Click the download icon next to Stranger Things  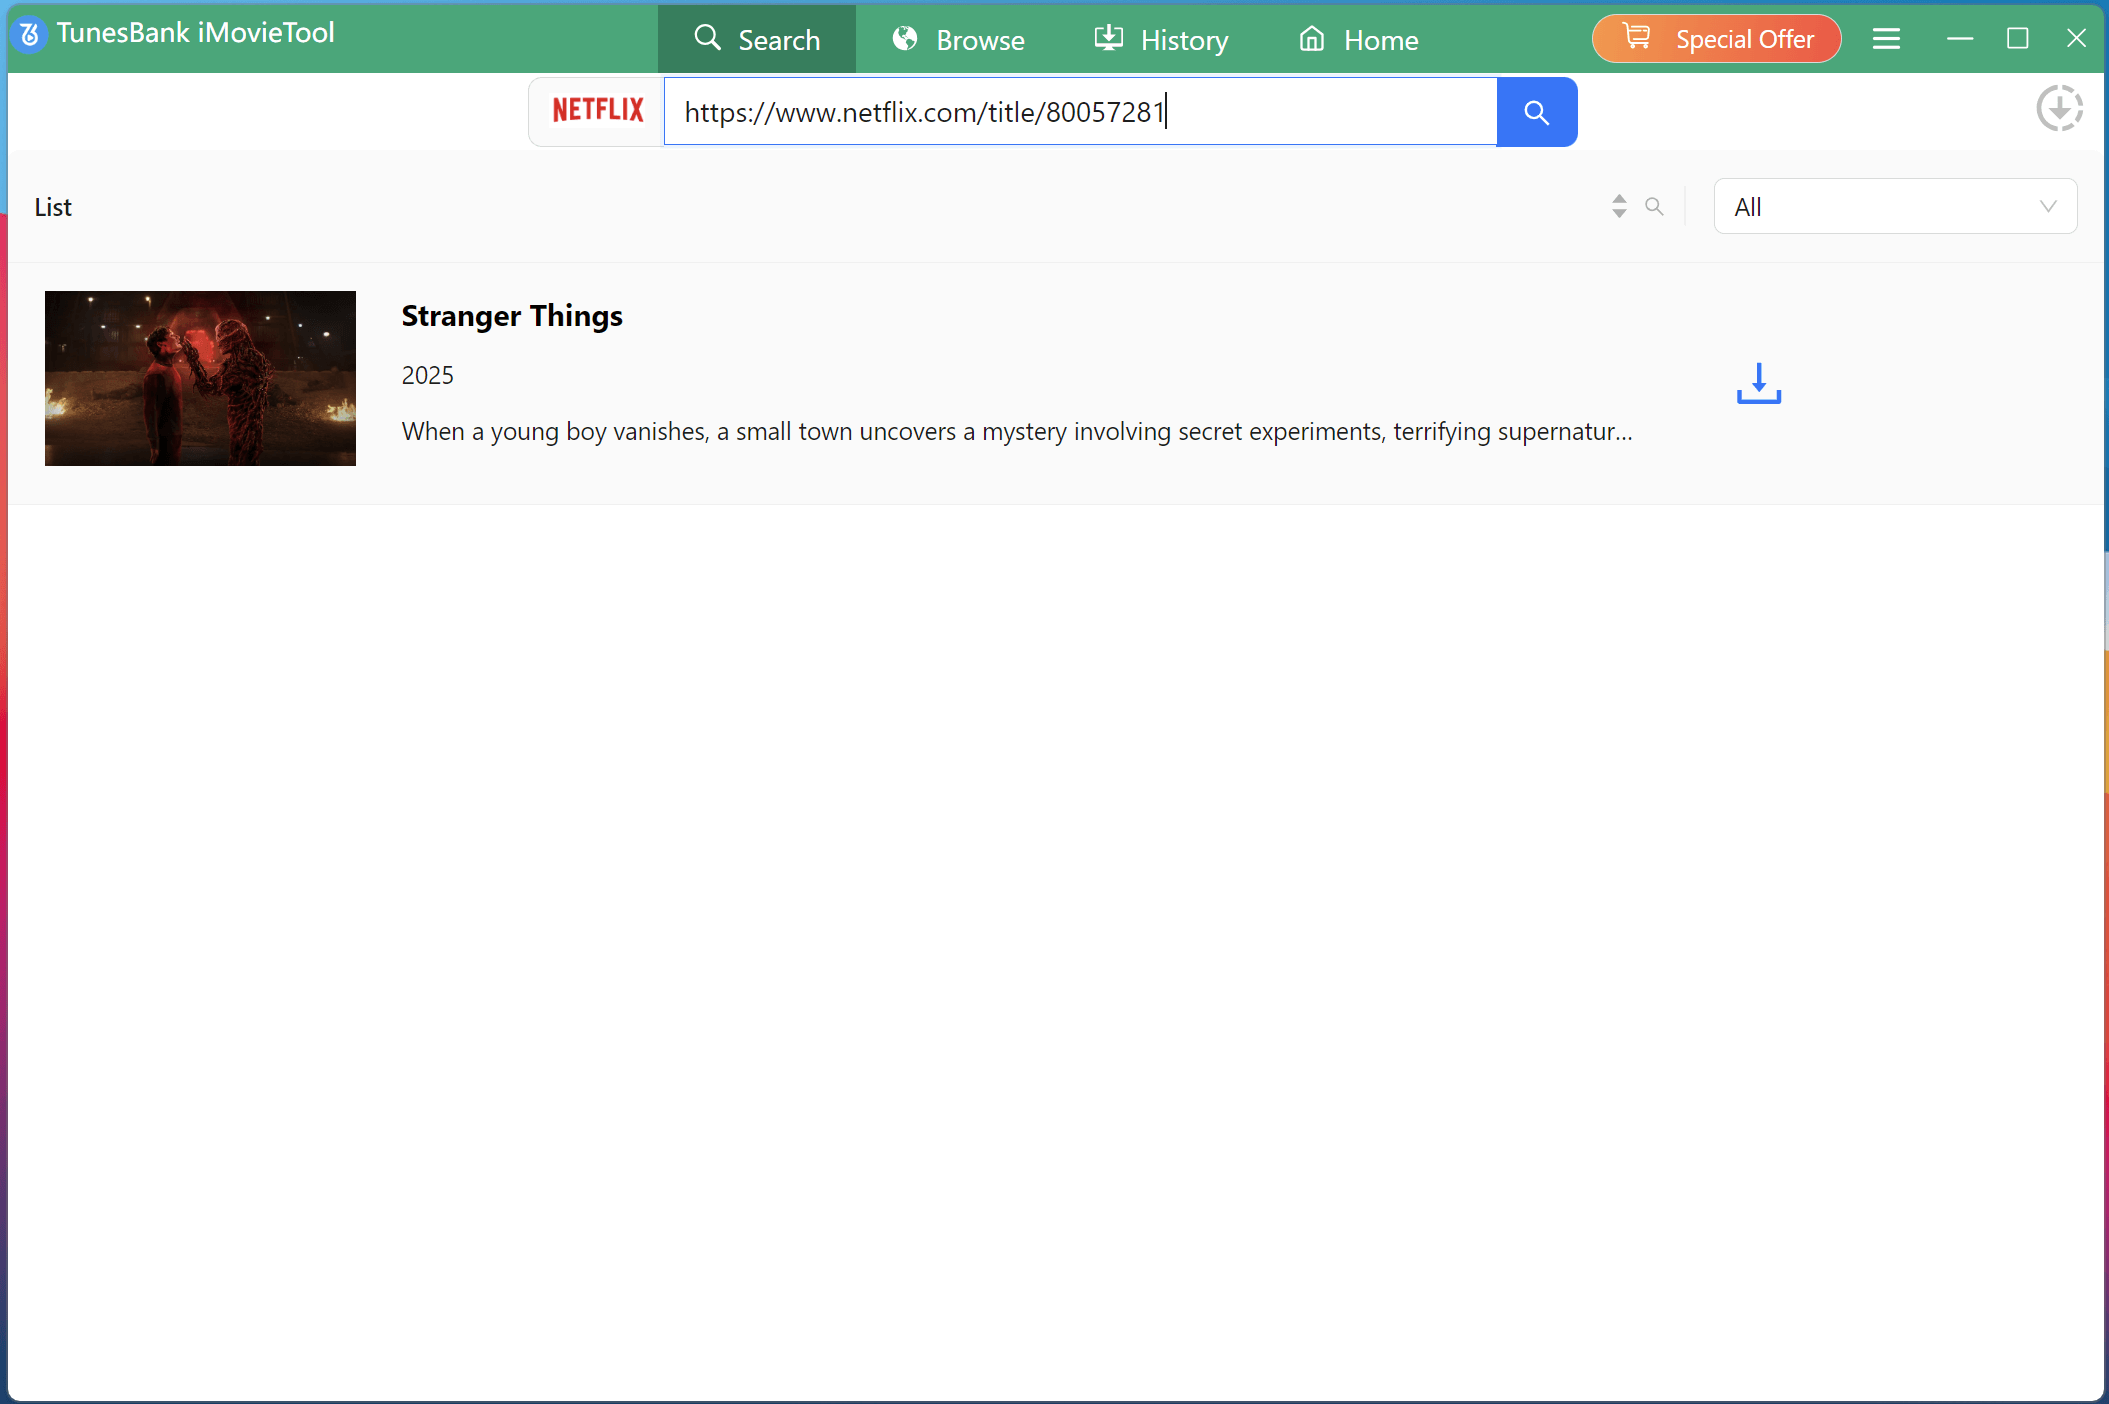click(x=1758, y=383)
